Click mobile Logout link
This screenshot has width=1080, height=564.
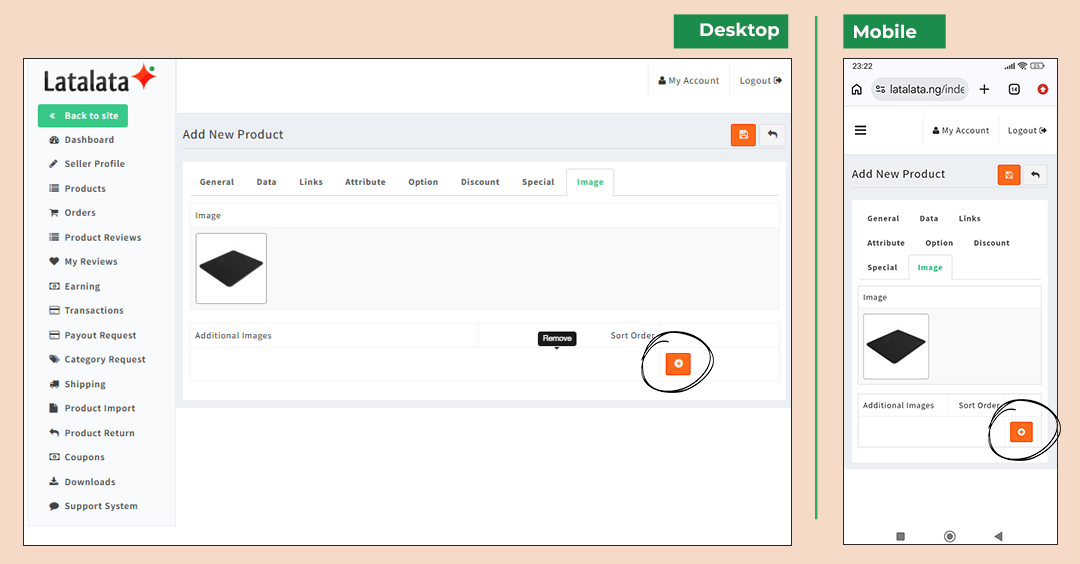[x=1027, y=131]
